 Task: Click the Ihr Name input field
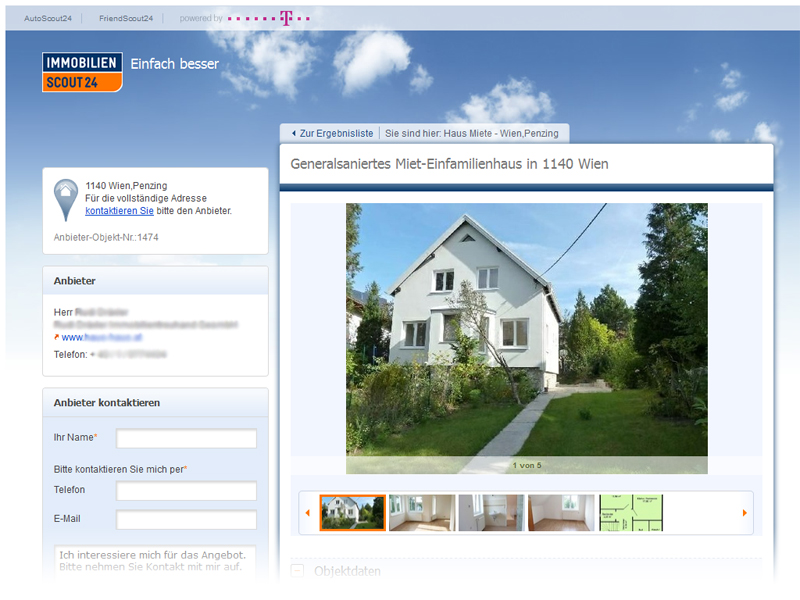pyautogui.click(x=186, y=438)
